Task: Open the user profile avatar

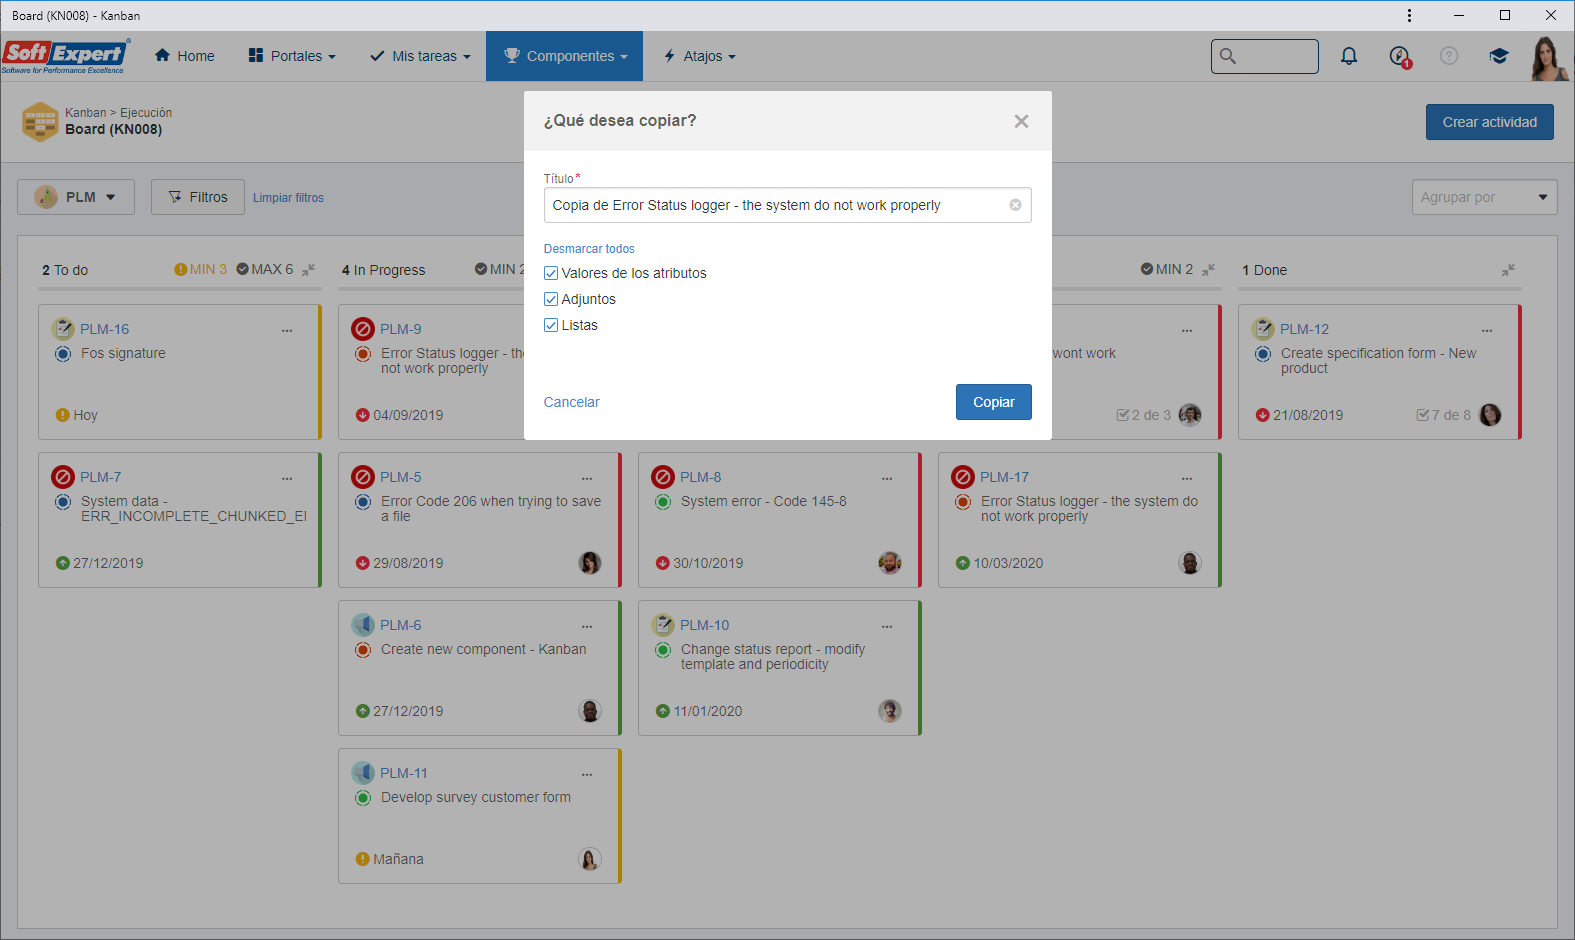Action: [1548, 58]
